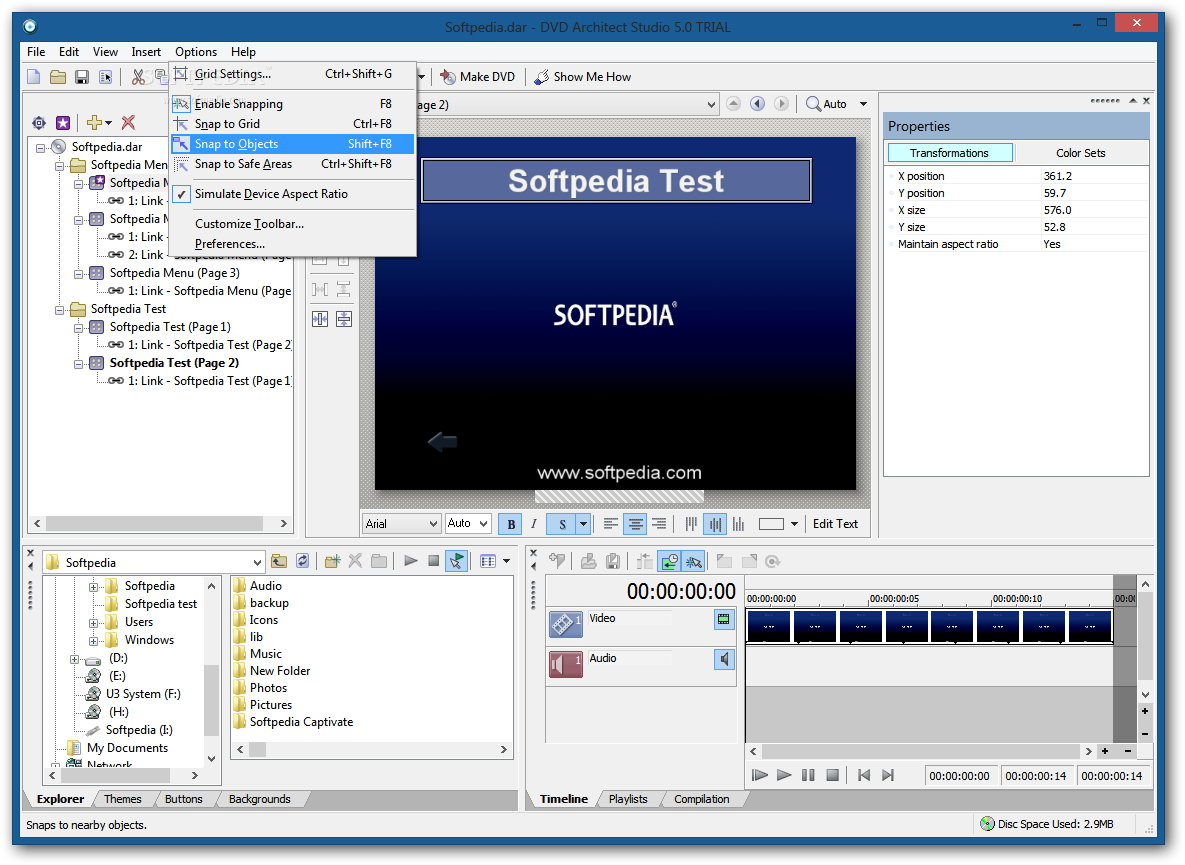1185x865 pixels.
Task: Set vertical alignment to bottom
Action: click(738, 524)
